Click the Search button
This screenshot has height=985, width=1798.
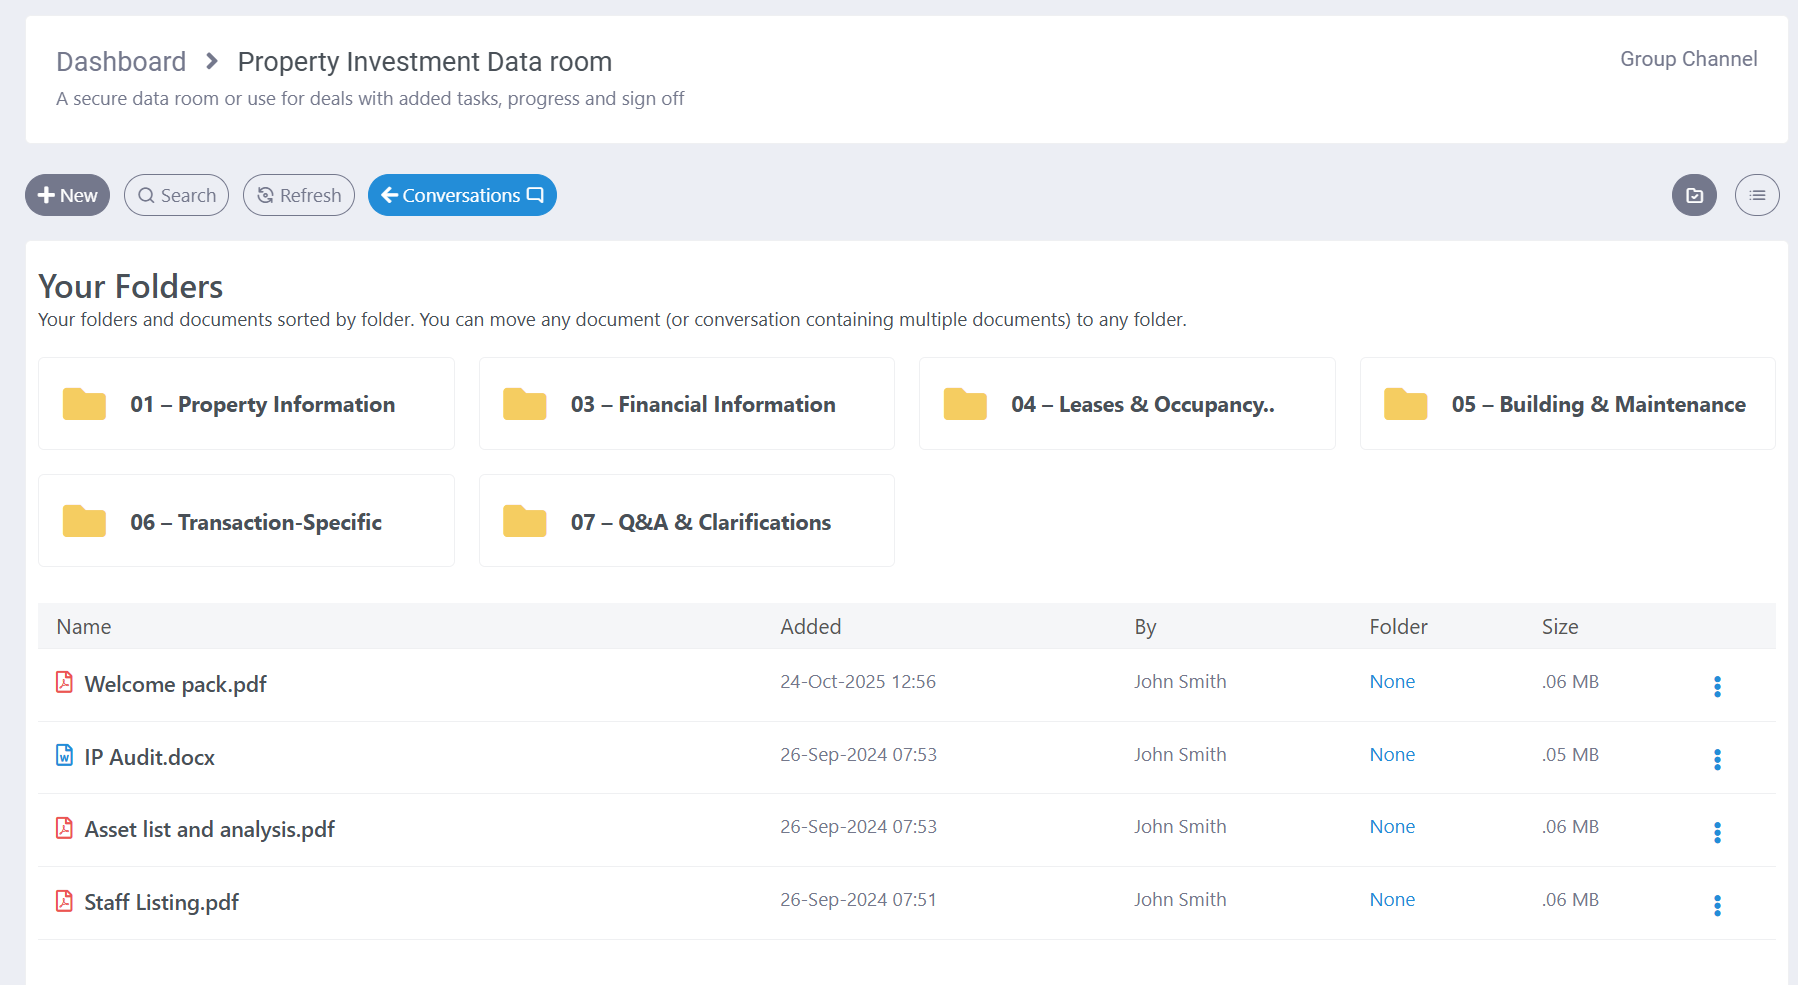pyautogui.click(x=176, y=195)
